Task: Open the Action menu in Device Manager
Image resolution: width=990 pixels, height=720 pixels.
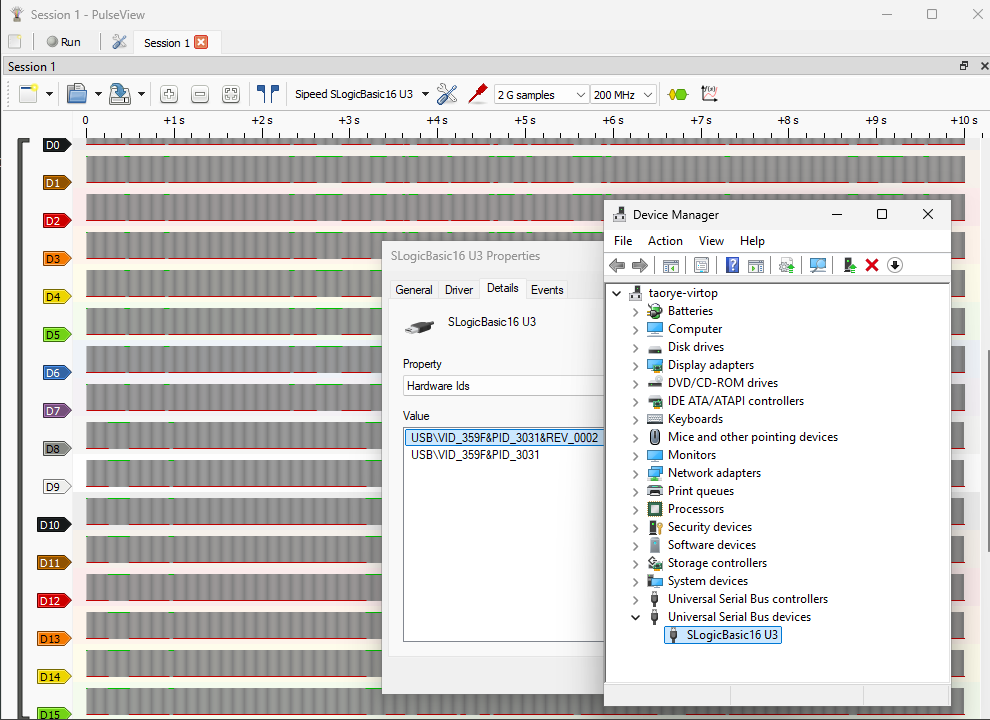Action: (x=665, y=241)
